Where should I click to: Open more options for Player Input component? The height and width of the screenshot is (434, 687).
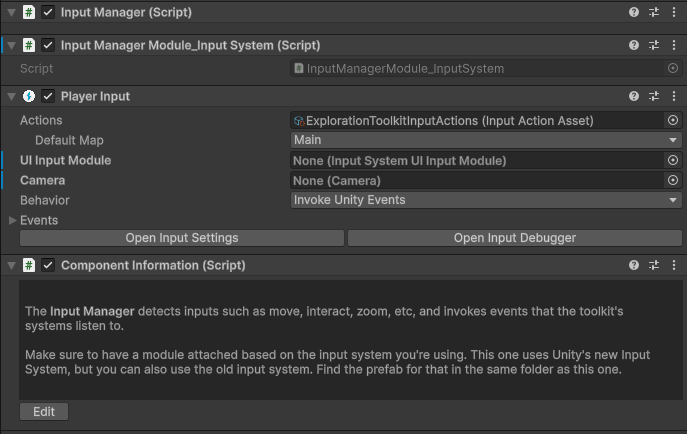click(x=674, y=96)
